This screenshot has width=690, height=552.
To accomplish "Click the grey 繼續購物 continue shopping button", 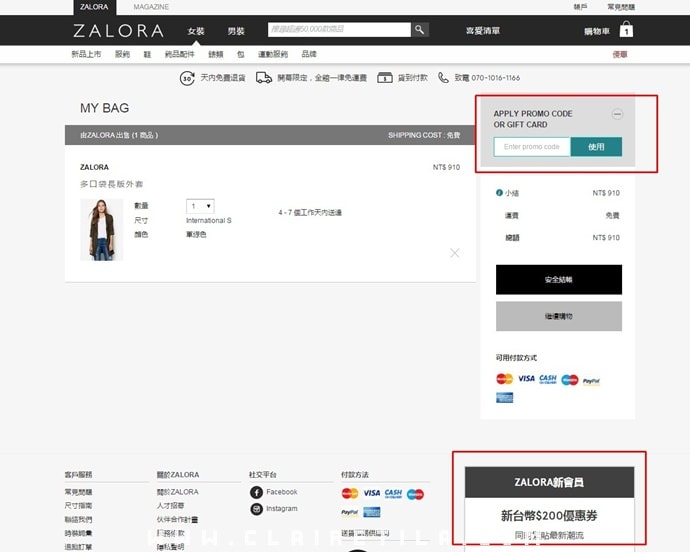I will tap(559, 316).
